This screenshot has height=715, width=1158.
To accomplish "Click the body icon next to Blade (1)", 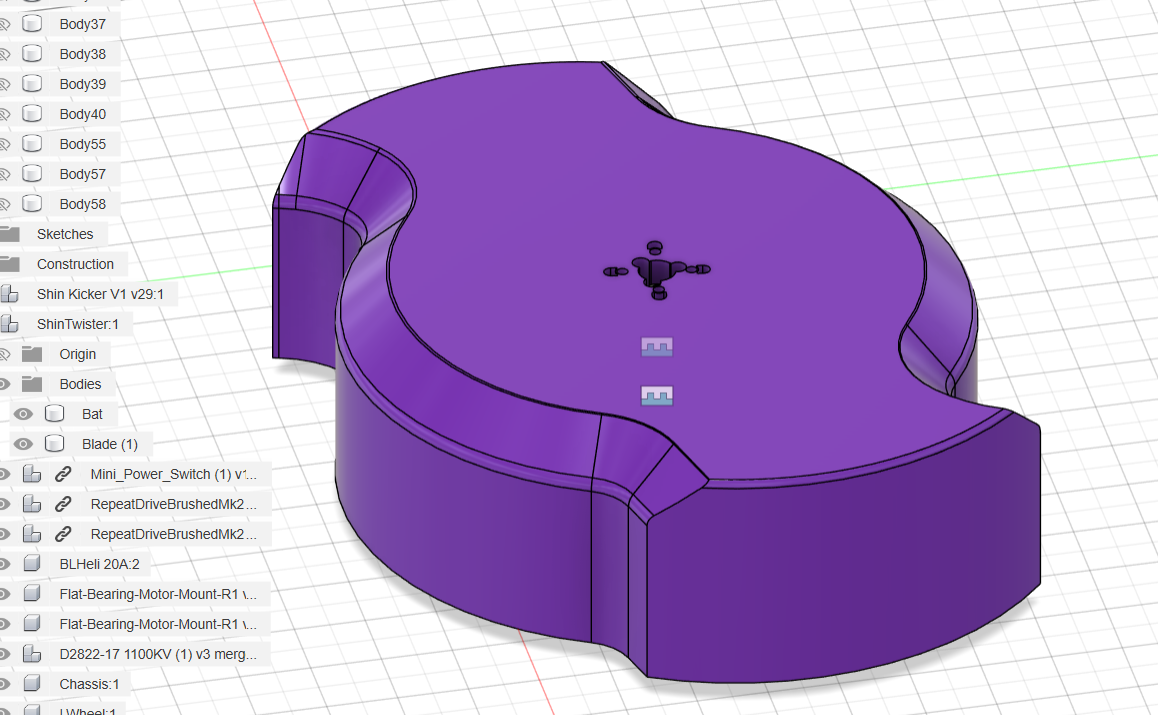I will click(x=55, y=444).
